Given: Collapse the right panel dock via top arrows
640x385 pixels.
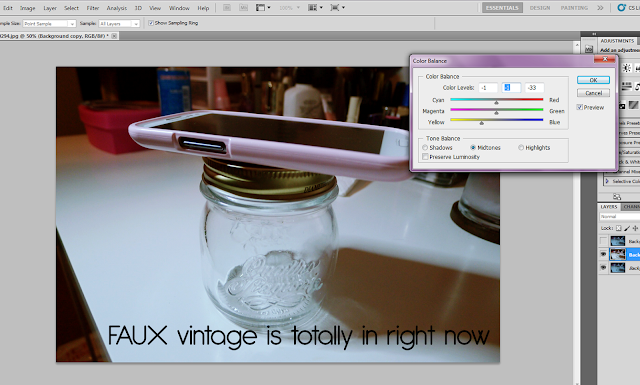Looking at the screenshot, I should 594,34.
